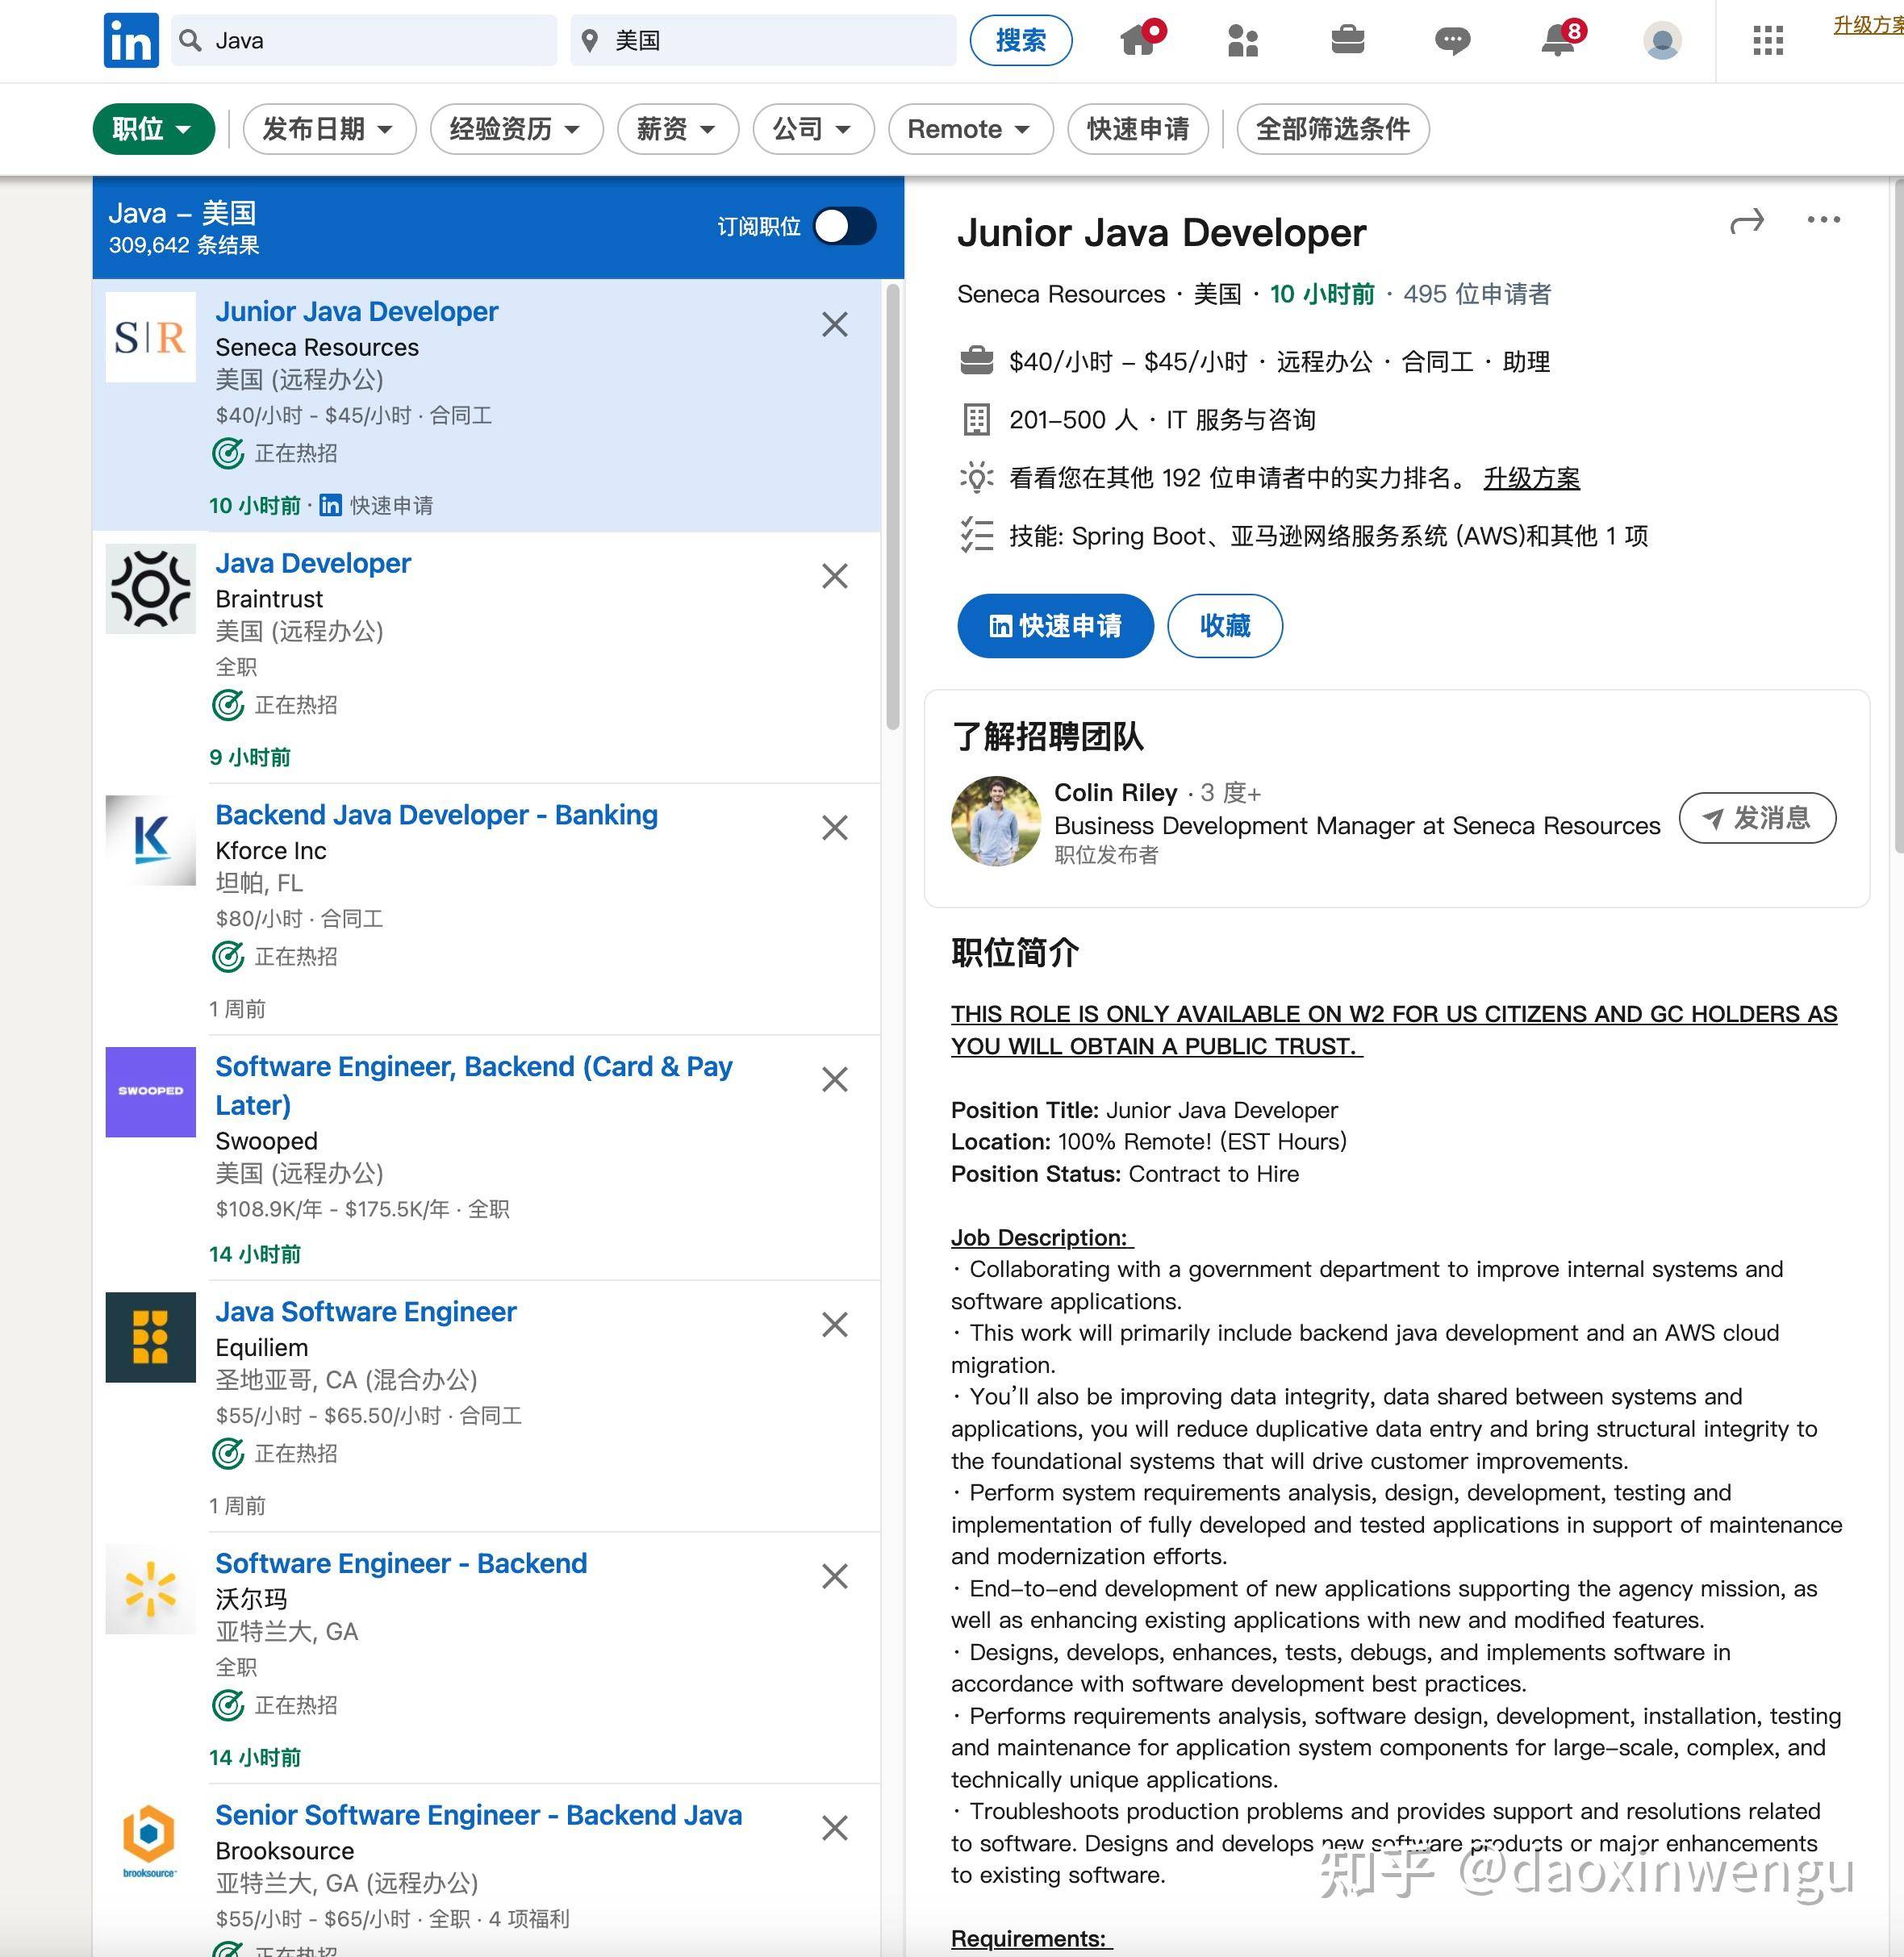This screenshot has height=1957, width=1904.
Task: Click the Seneca Resources company logo
Action: click(151, 337)
